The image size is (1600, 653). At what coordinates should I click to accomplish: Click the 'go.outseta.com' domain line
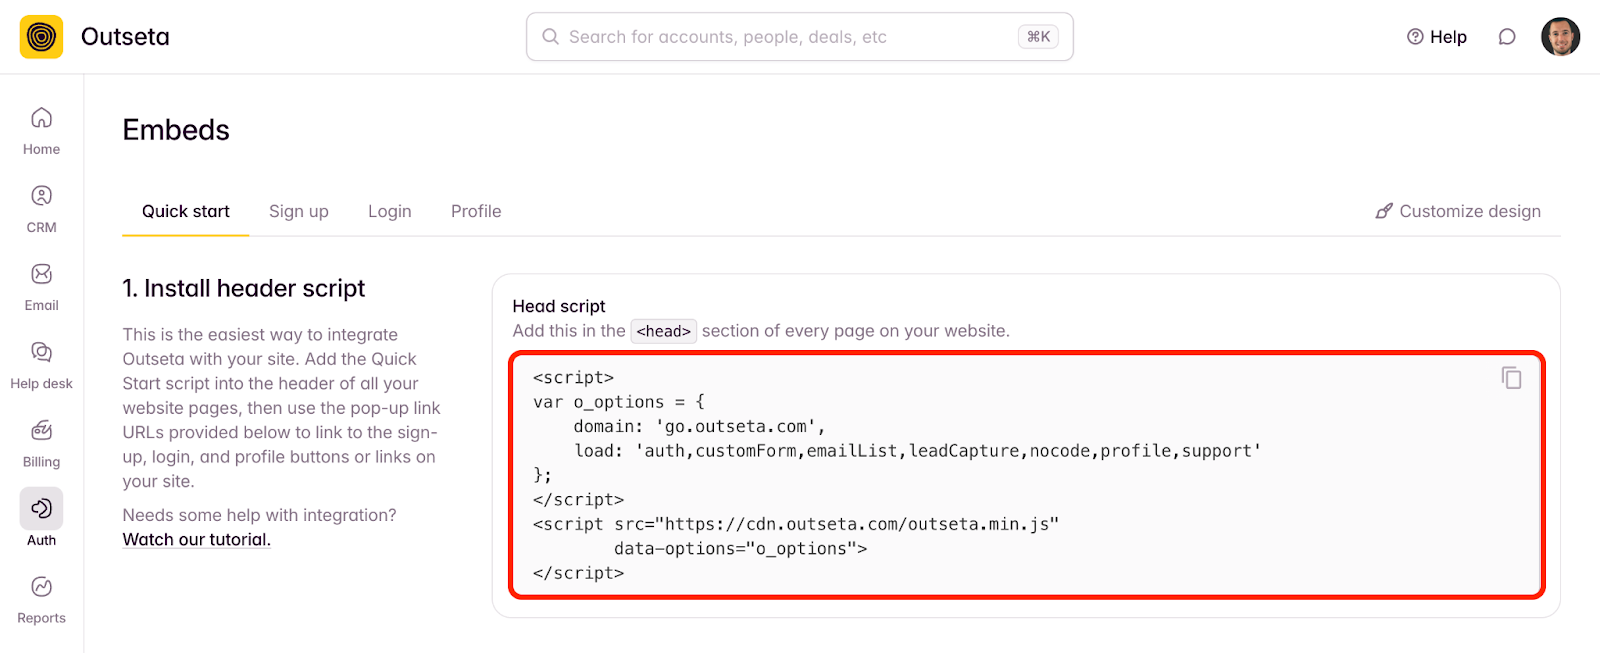(x=699, y=426)
